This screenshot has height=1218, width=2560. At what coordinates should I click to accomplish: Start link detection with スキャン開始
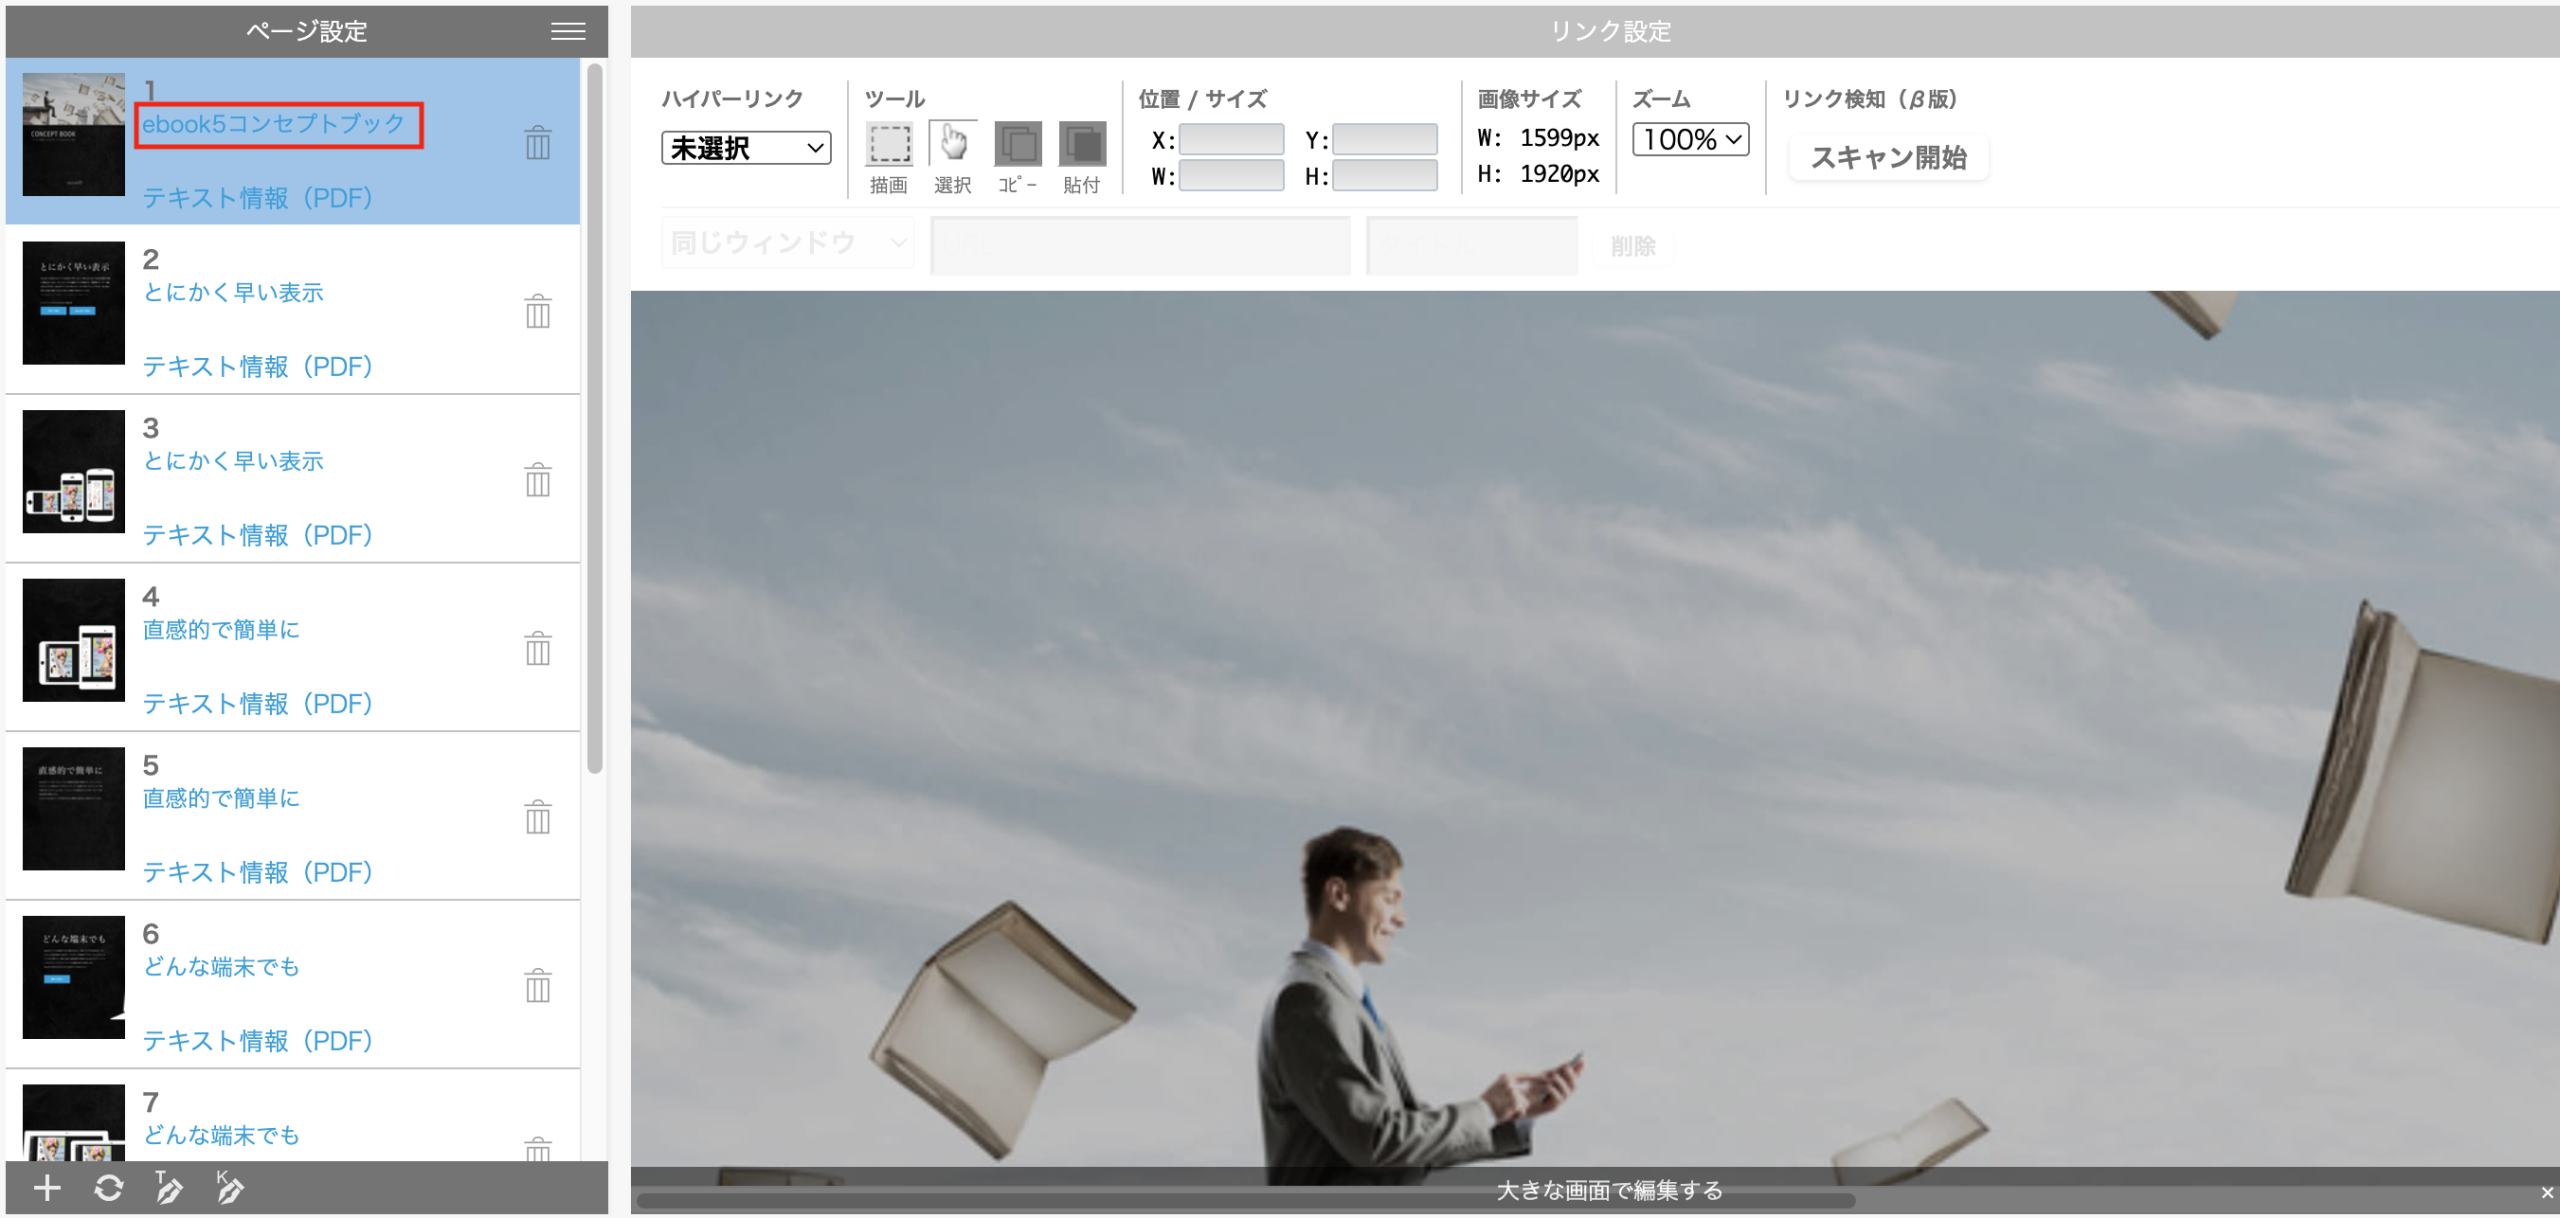[x=1889, y=157]
